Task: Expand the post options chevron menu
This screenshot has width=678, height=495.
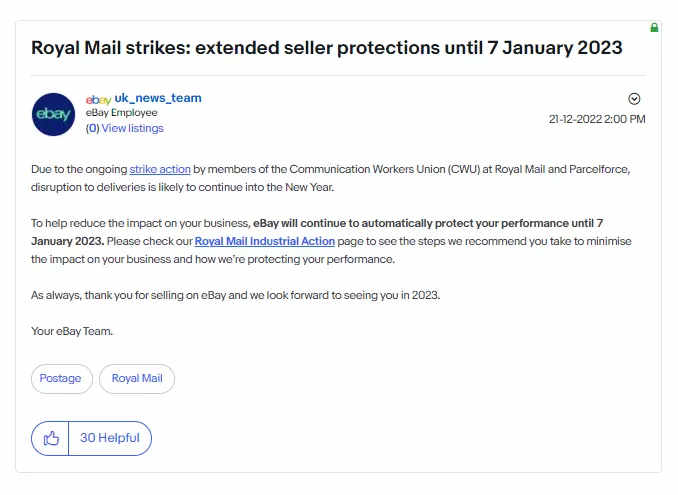Action: coord(634,99)
